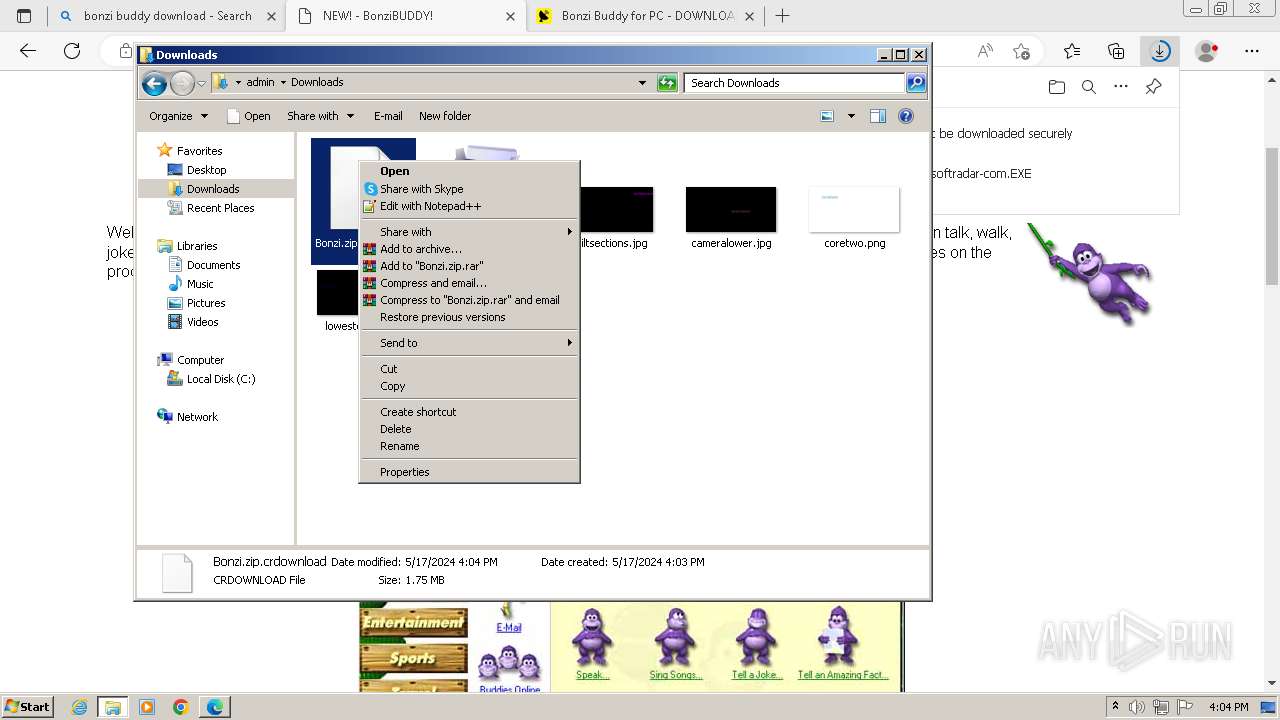
Task: Toggle the preview pane icon
Action: pyautogui.click(x=877, y=116)
